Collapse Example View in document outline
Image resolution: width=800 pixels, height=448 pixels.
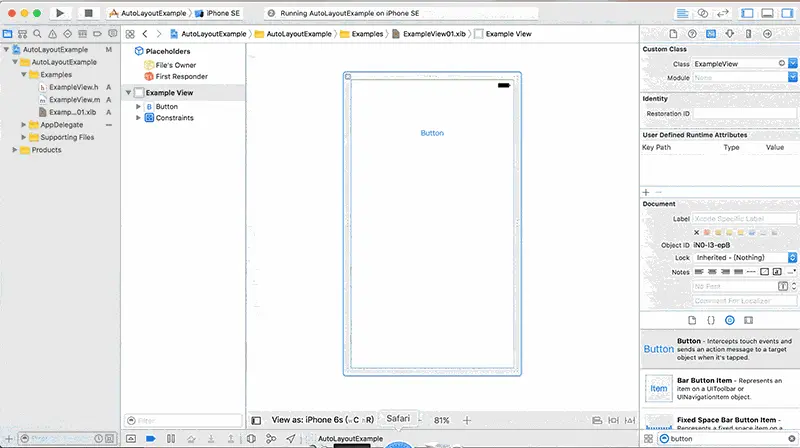click(128, 93)
